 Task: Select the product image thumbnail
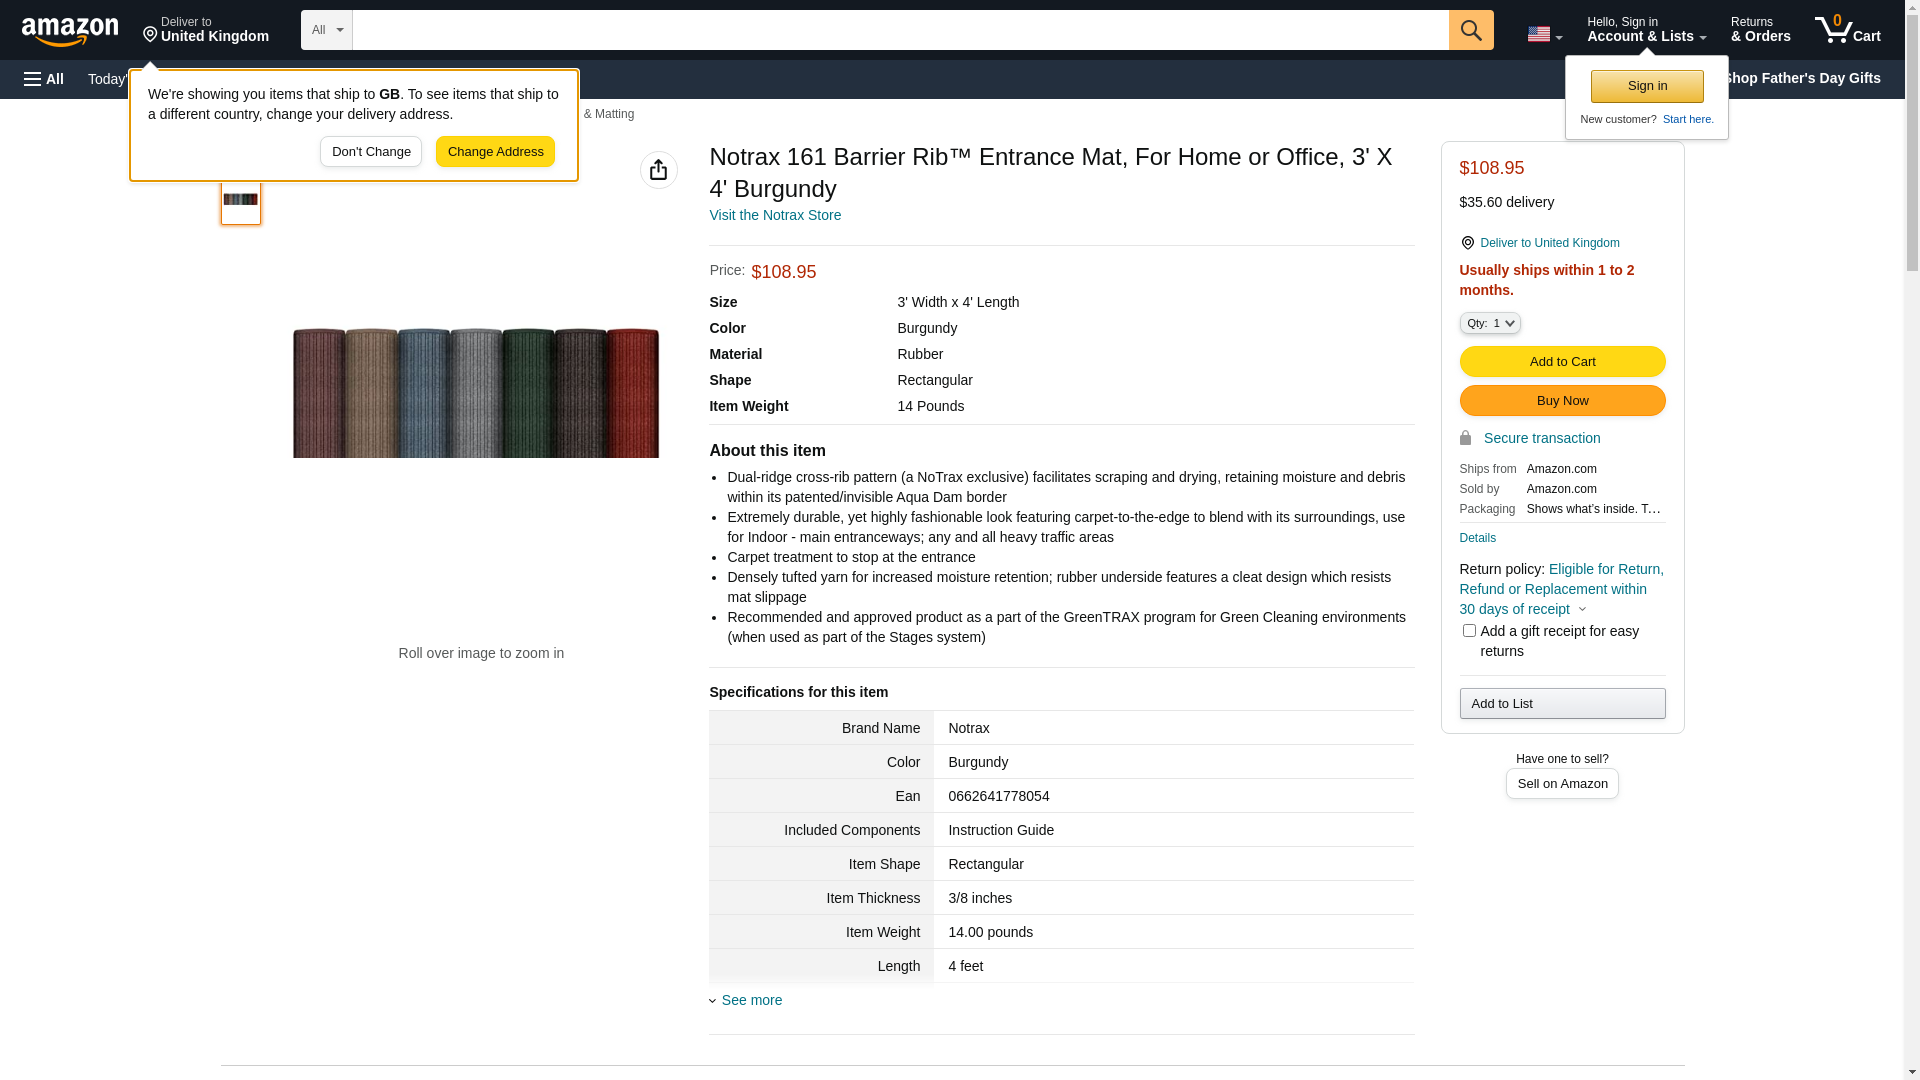(x=240, y=200)
